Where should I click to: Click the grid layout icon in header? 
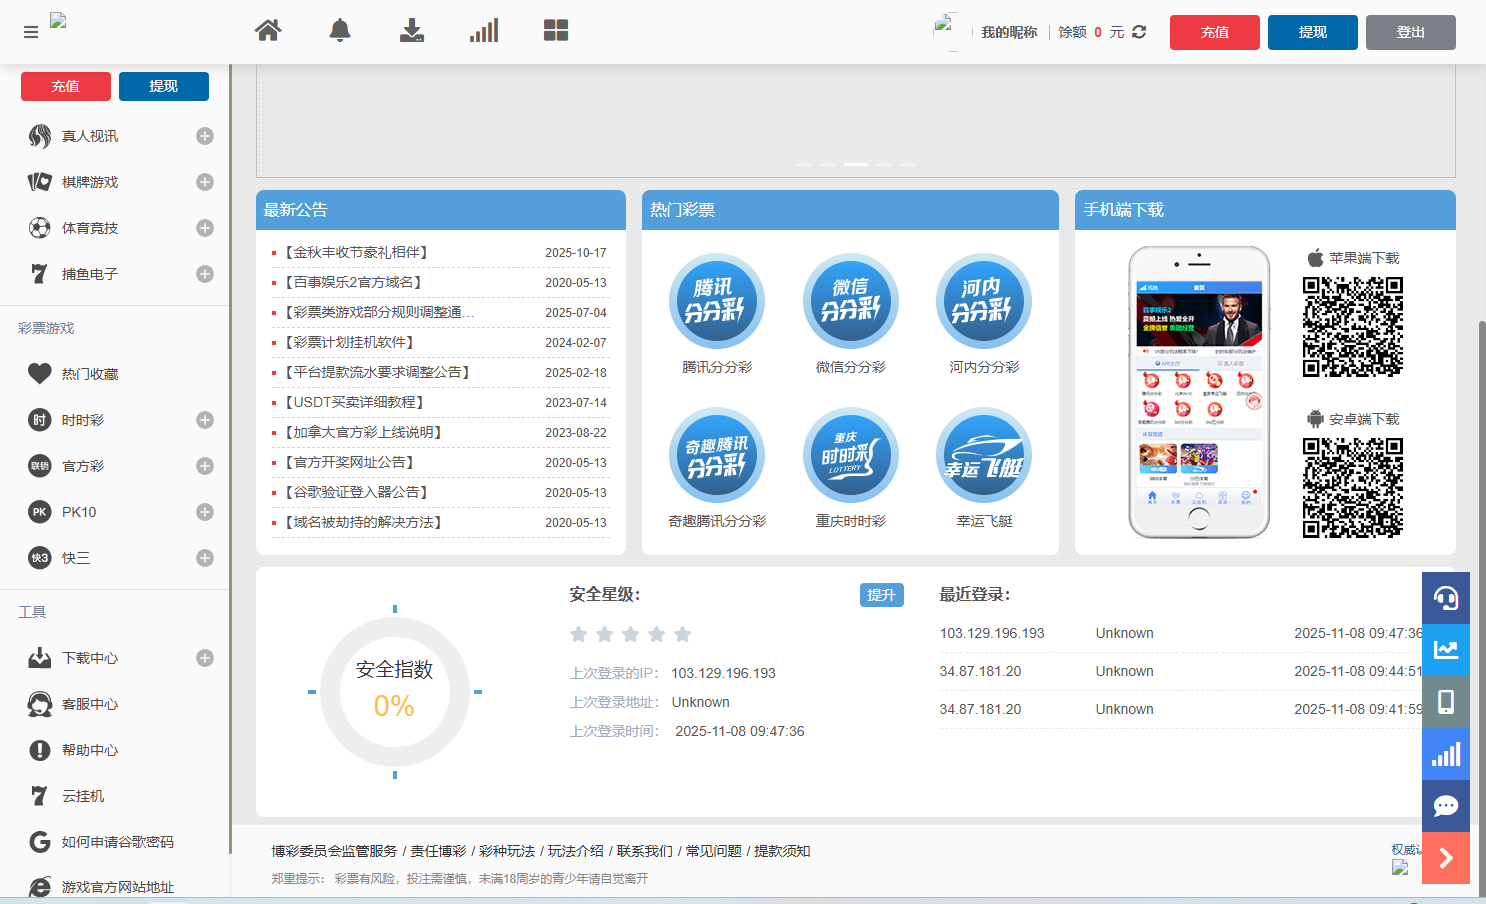tap(556, 31)
